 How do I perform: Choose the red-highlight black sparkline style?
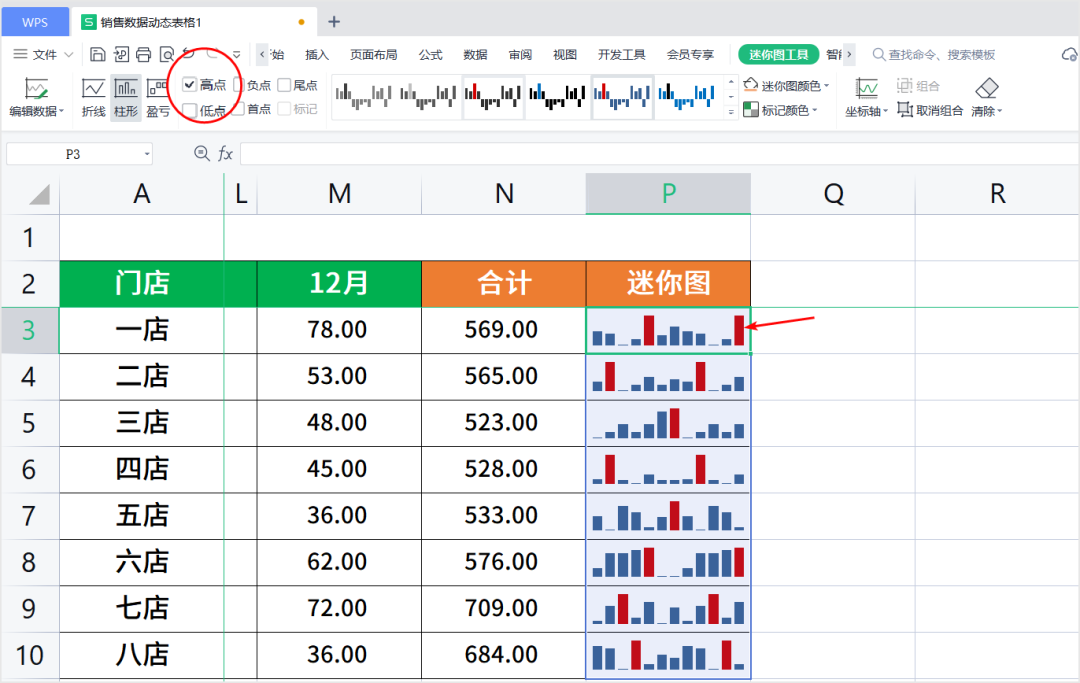(x=493, y=96)
